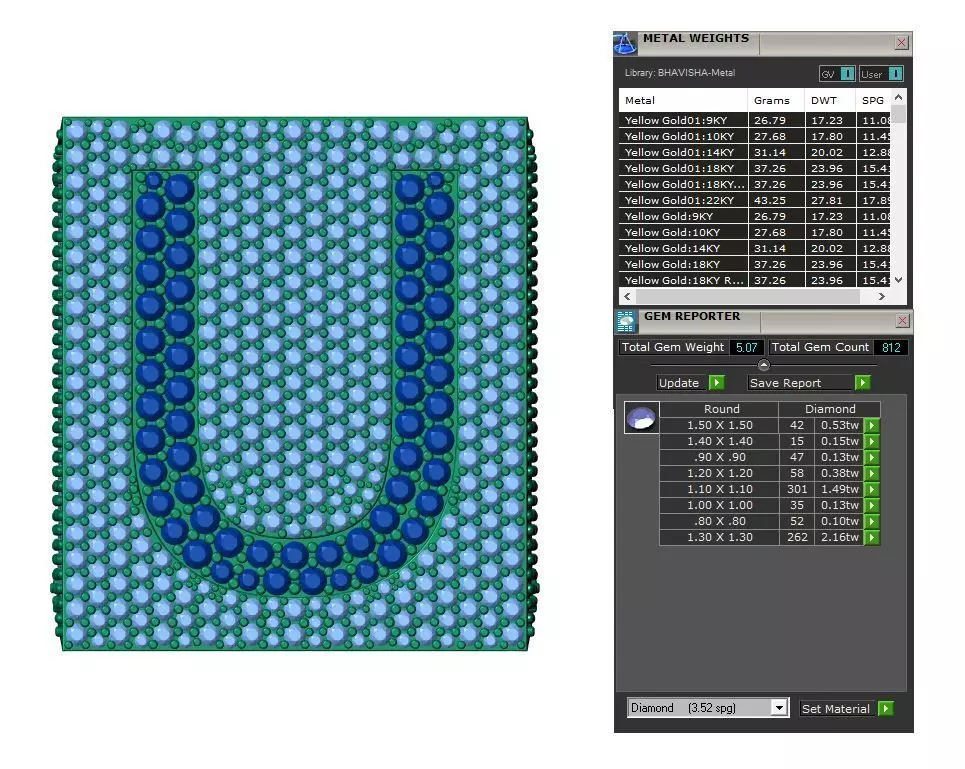Click green arrow for 1.30 X 1.30 row
The width and height of the screenshot is (965, 769).
pos(871,537)
